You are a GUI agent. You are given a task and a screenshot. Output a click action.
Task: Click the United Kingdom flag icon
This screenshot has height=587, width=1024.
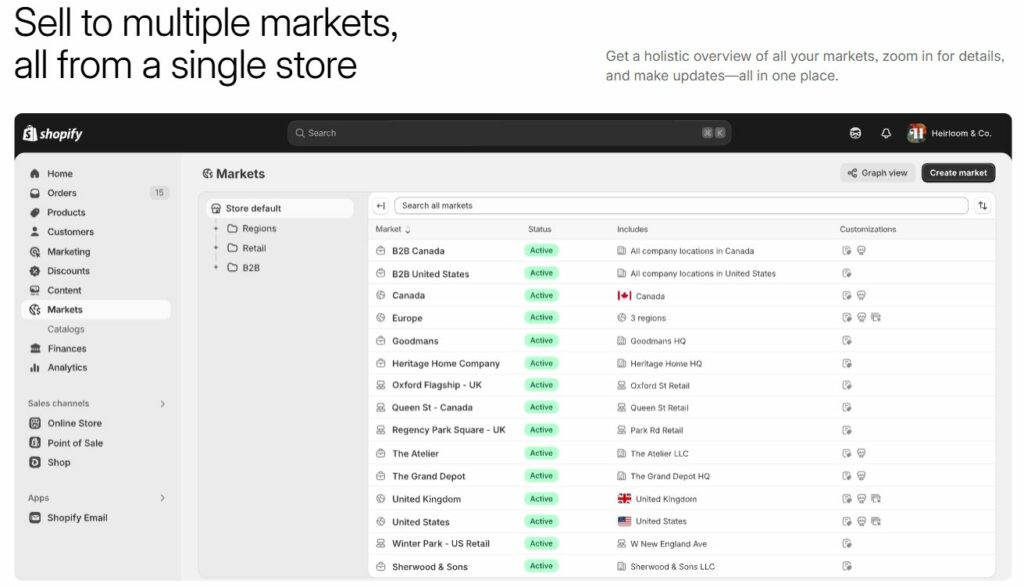click(624, 499)
